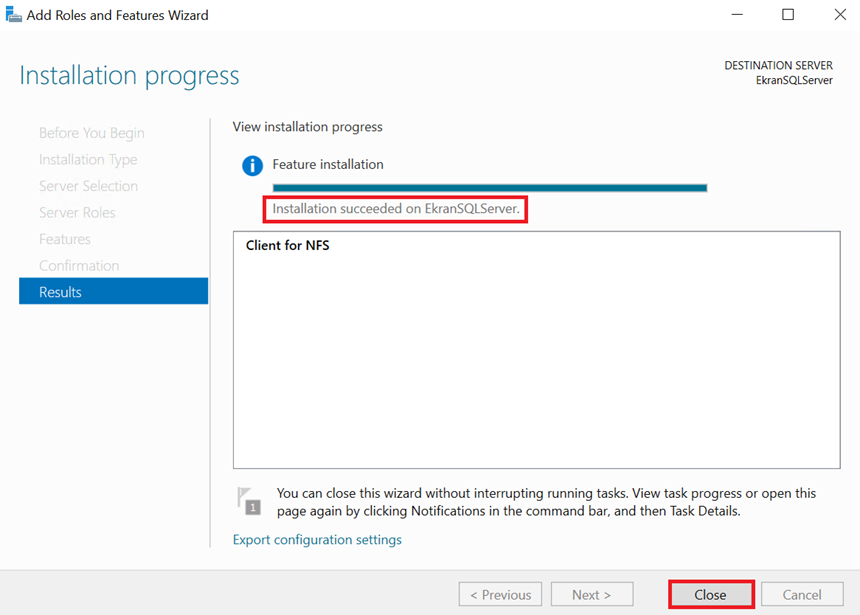Select Before You Begin step

92,133
